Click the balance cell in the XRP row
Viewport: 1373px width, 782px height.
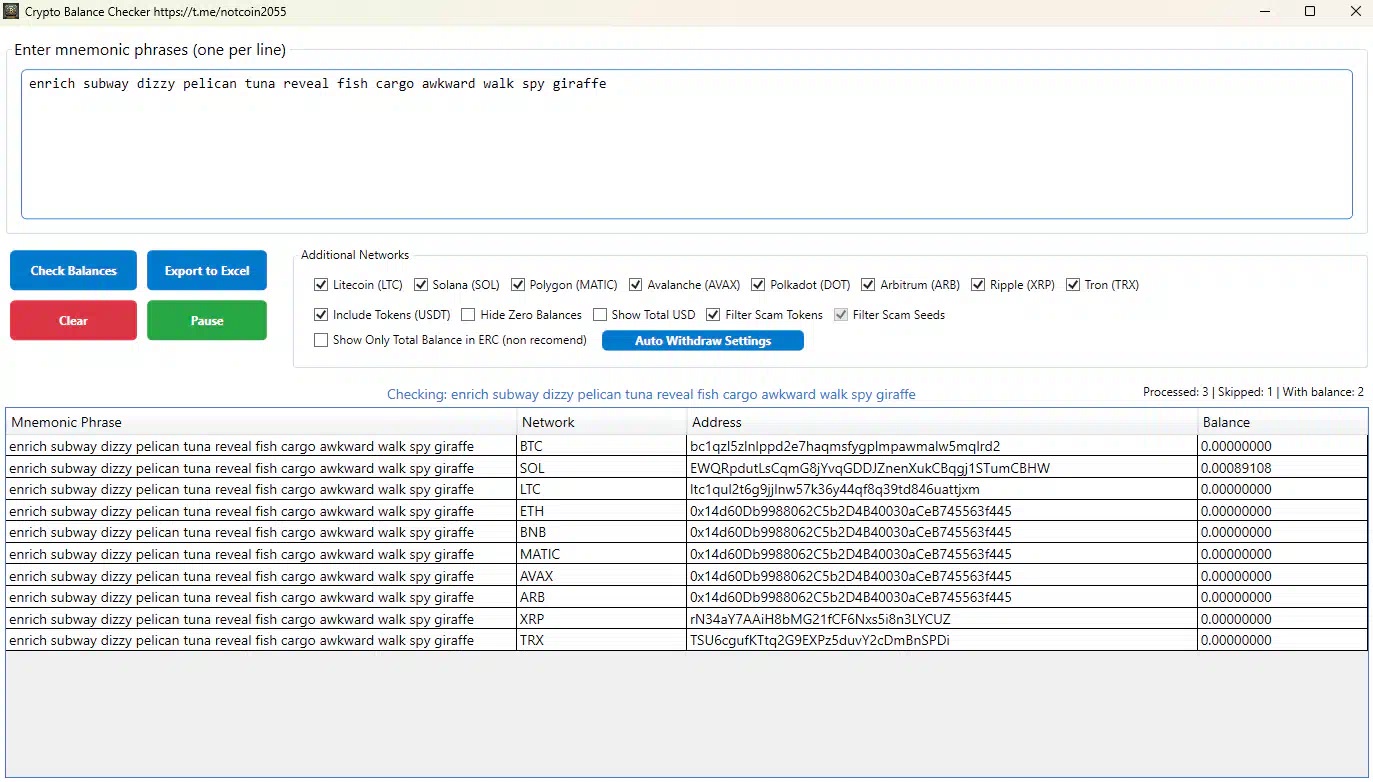1283,619
